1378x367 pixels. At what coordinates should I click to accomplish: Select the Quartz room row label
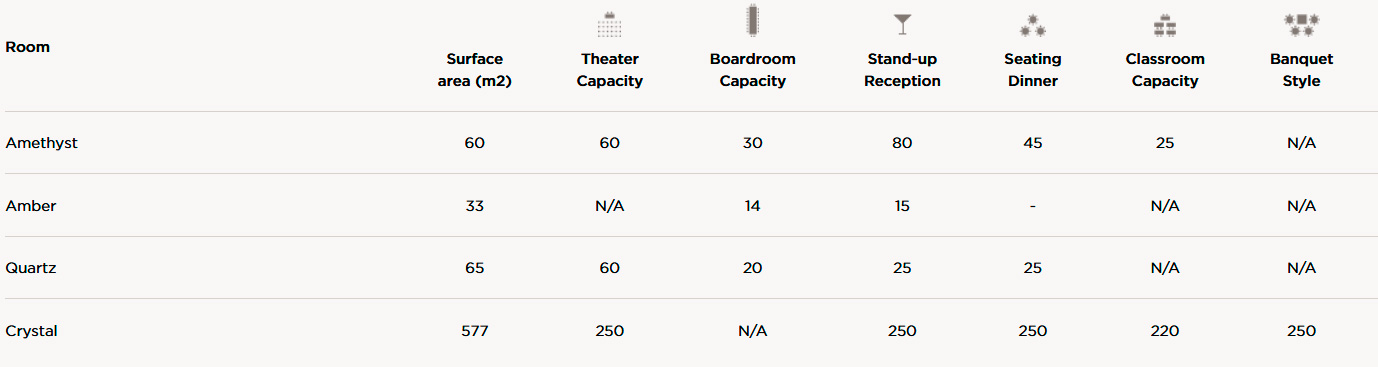coord(30,268)
